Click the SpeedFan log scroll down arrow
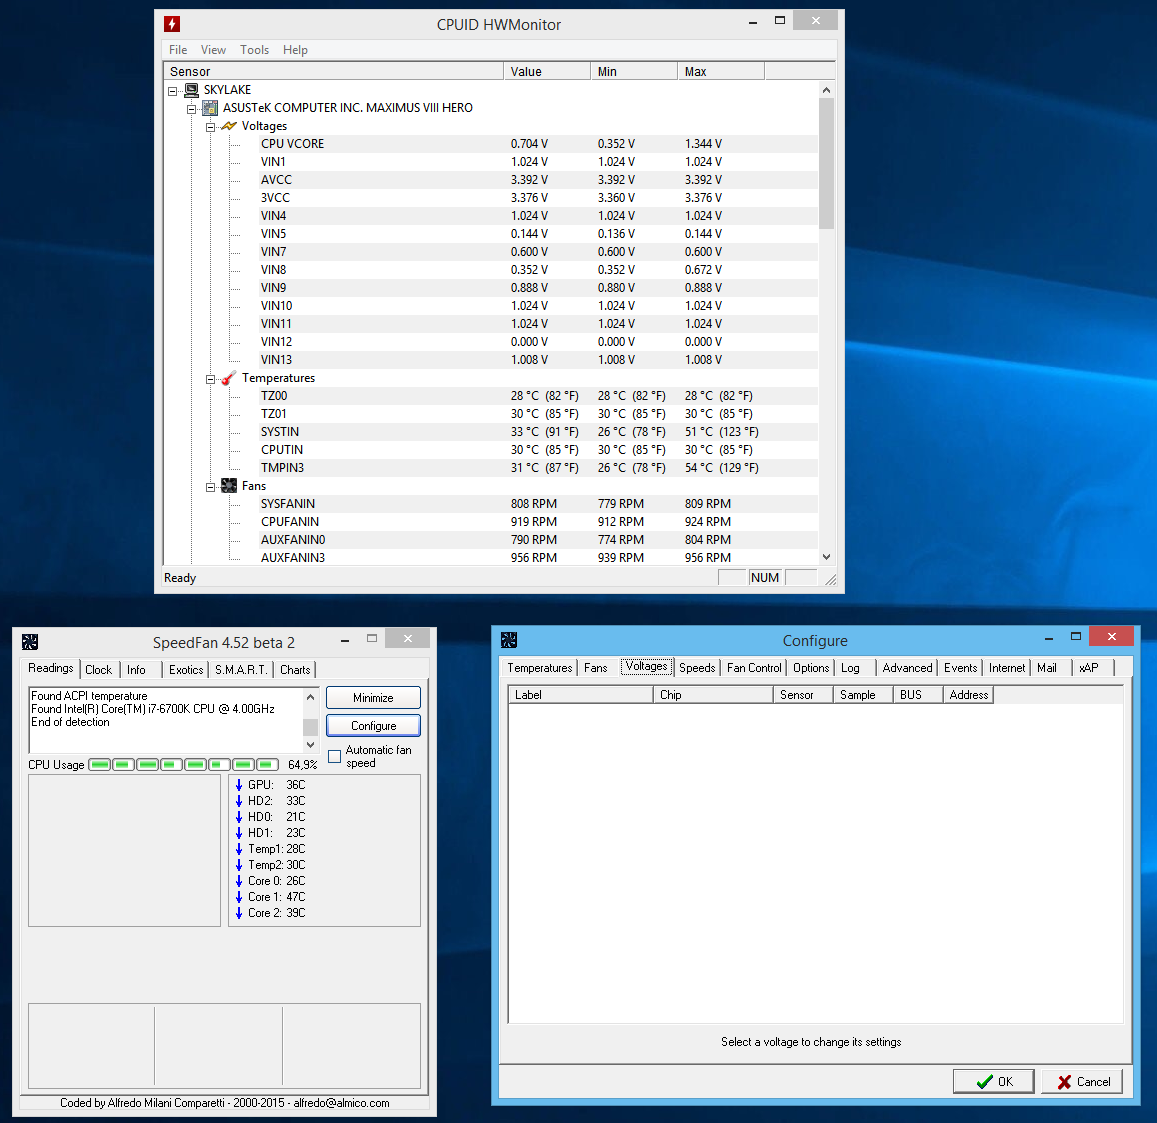 [311, 744]
